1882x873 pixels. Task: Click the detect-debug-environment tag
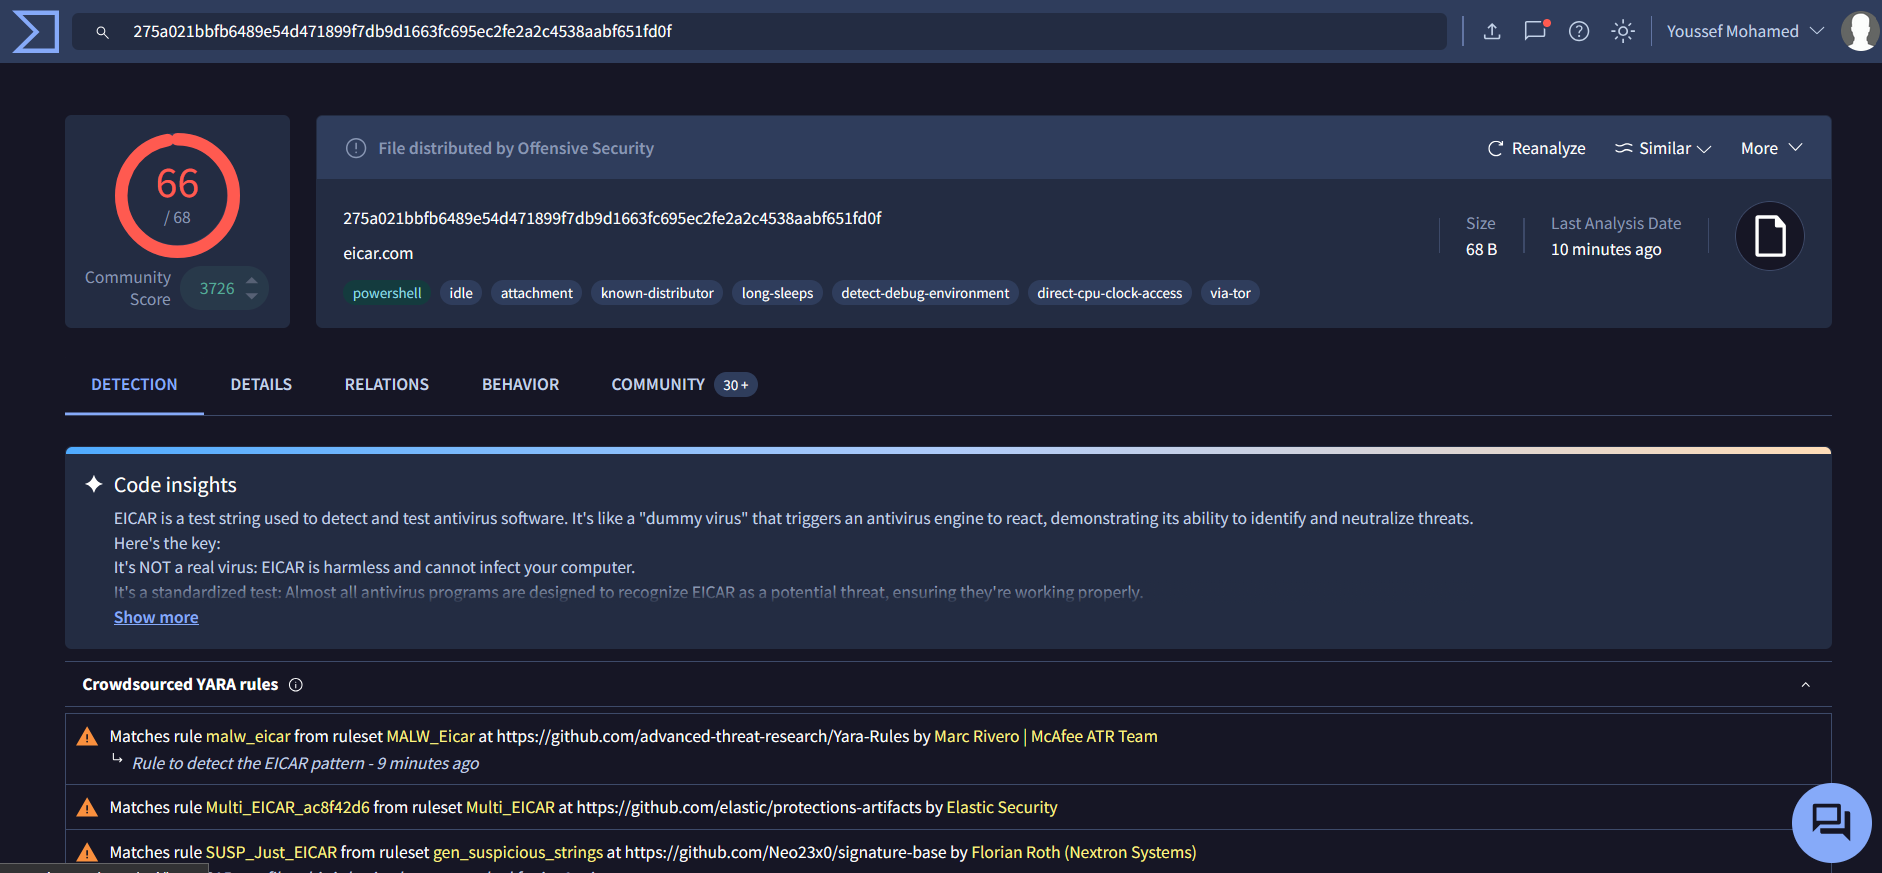pyautogui.click(x=925, y=293)
